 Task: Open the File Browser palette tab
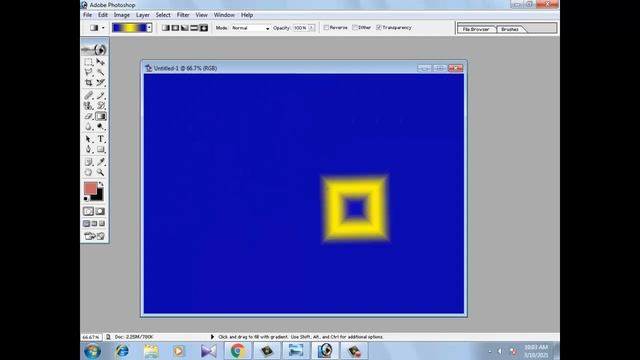point(476,29)
